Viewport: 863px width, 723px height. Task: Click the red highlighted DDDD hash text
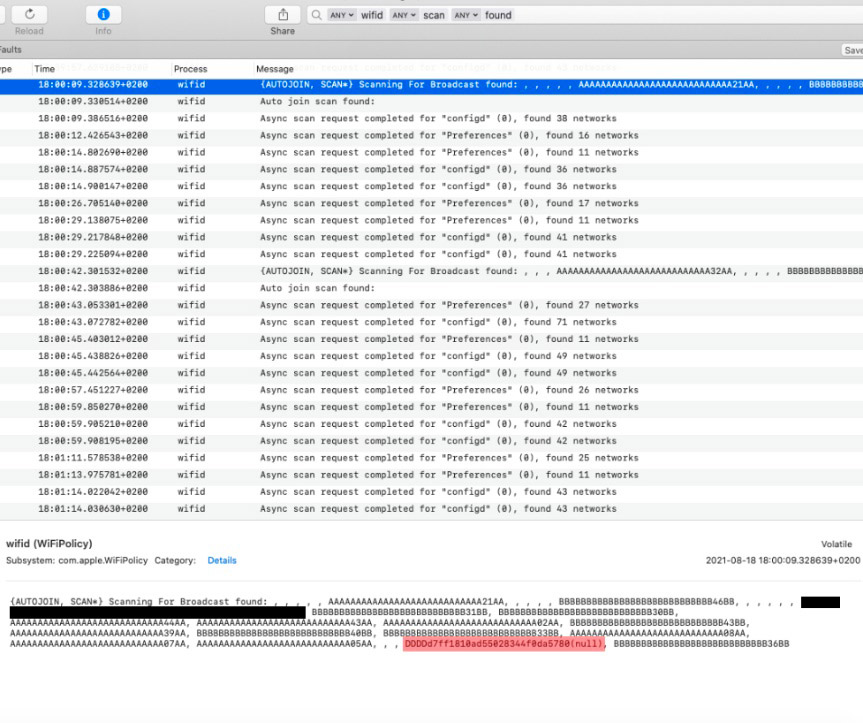click(504, 644)
